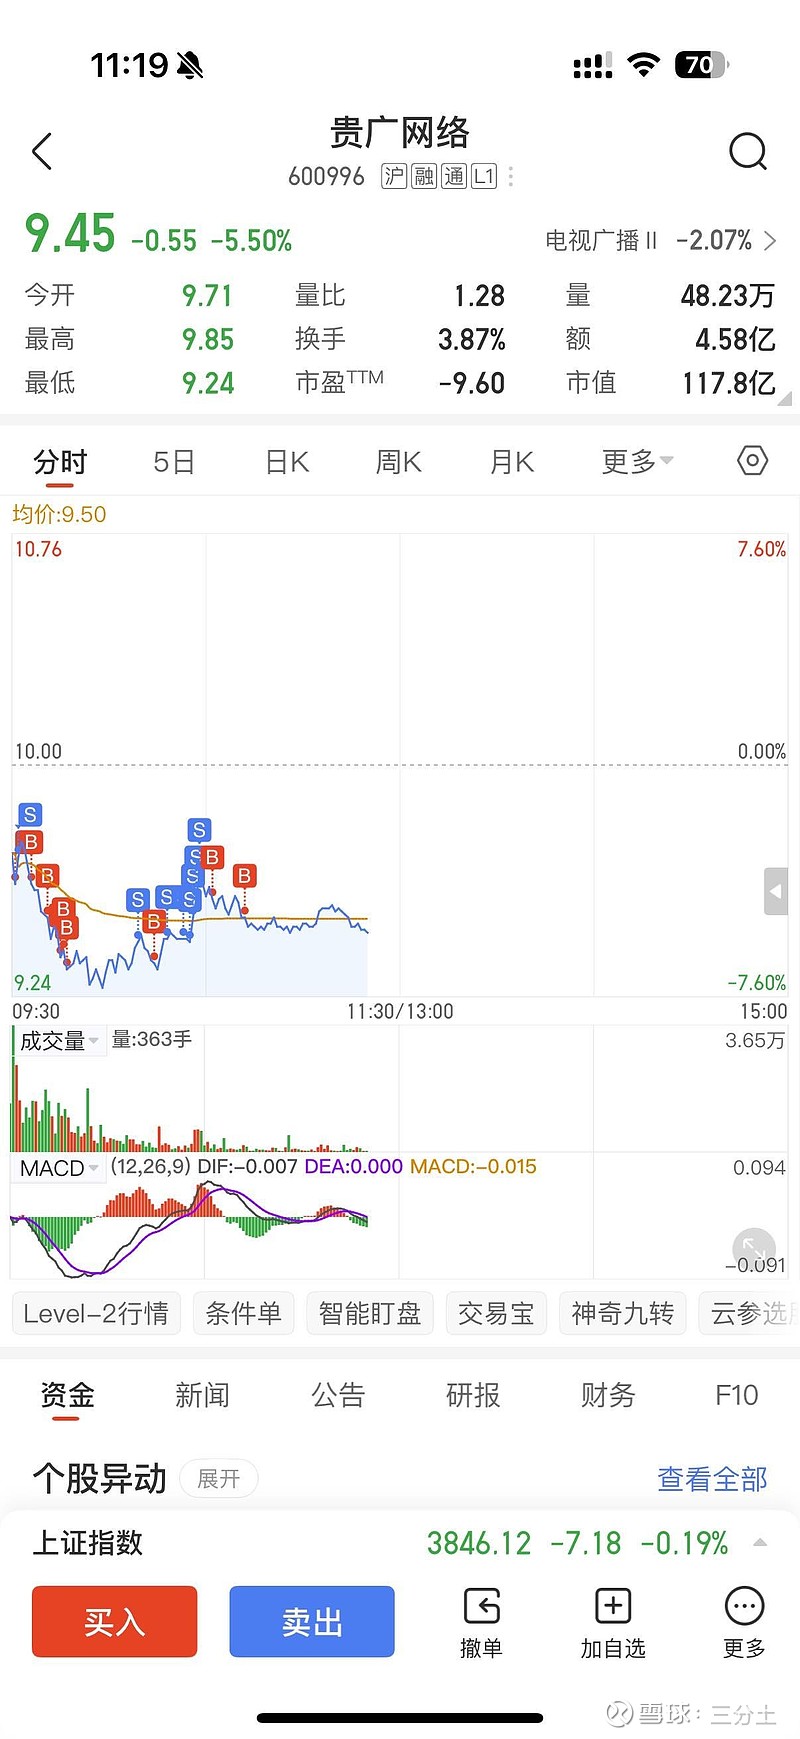Image resolution: width=800 pixels, height=1739 pixels.
Task: Expand side panel with gray arrow handle
Action: pos(776,891)
